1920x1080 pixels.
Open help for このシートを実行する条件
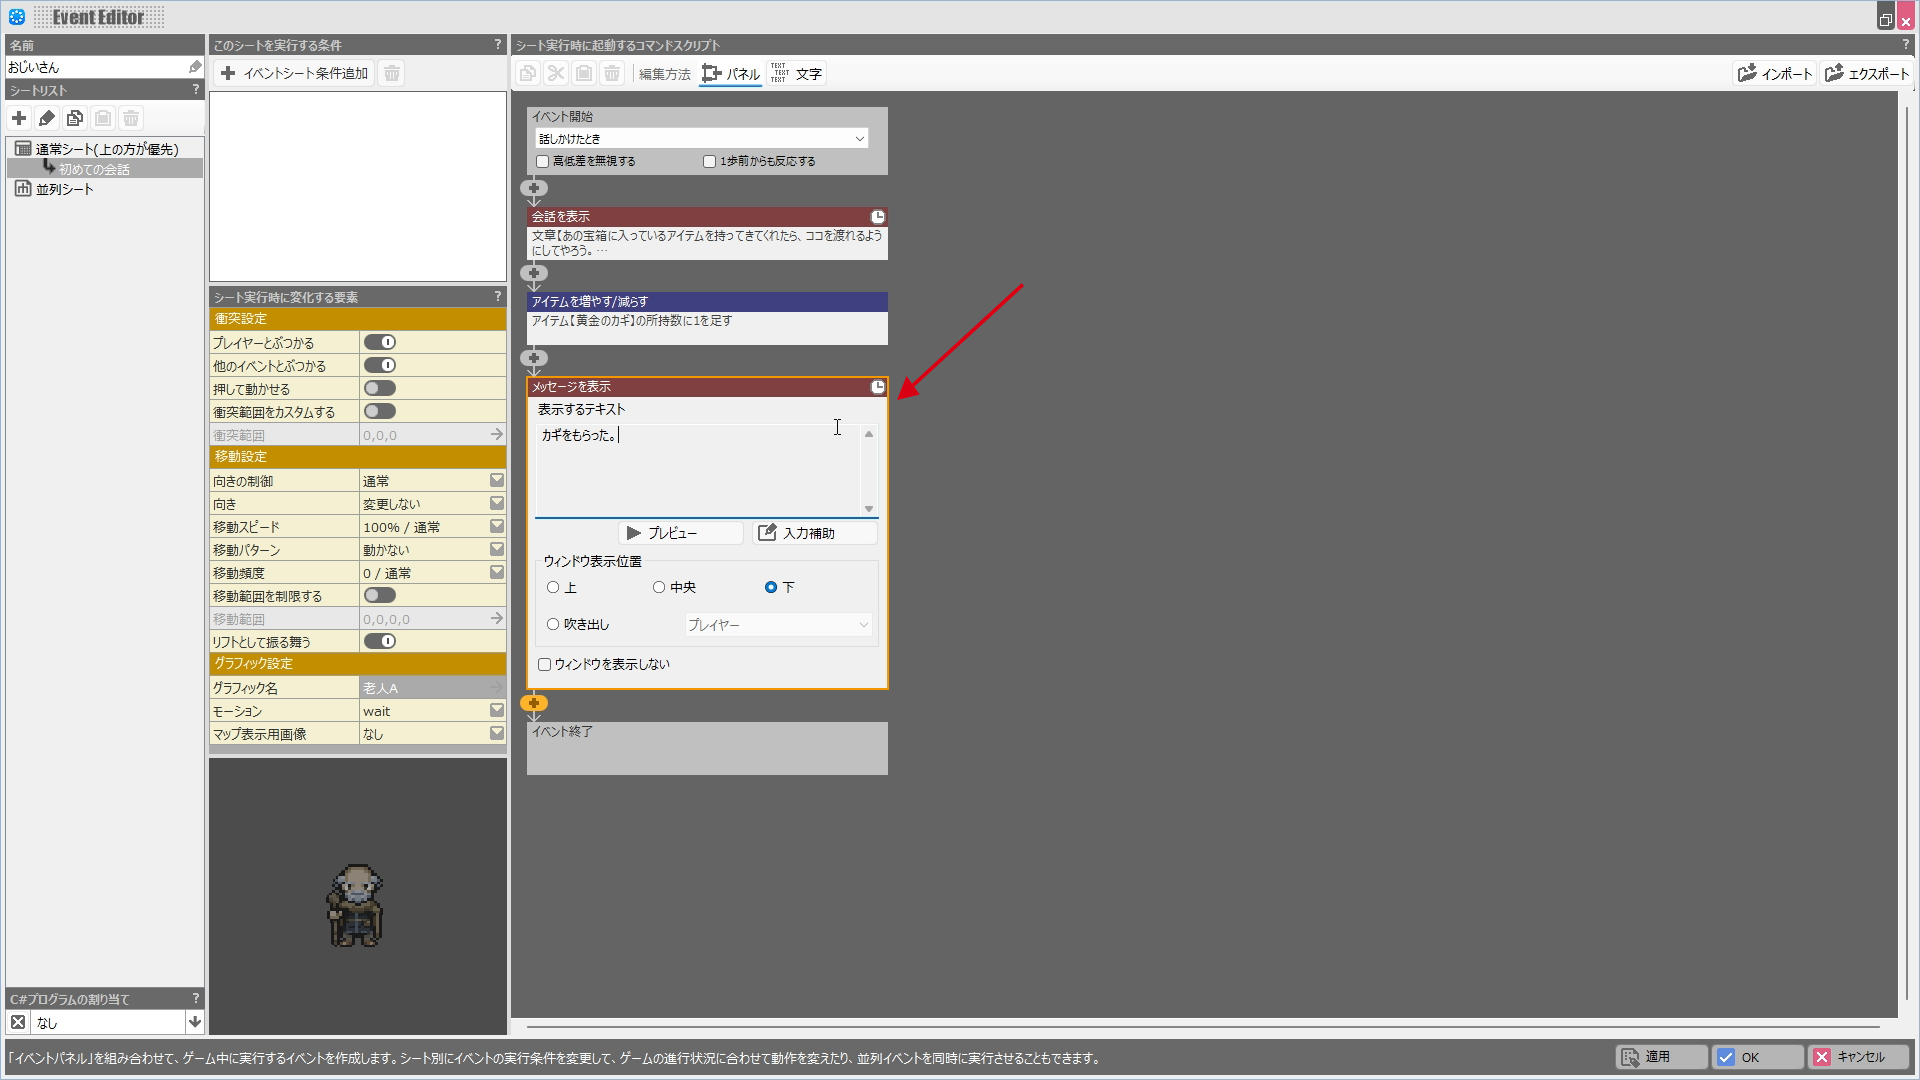tap(497, 45)
